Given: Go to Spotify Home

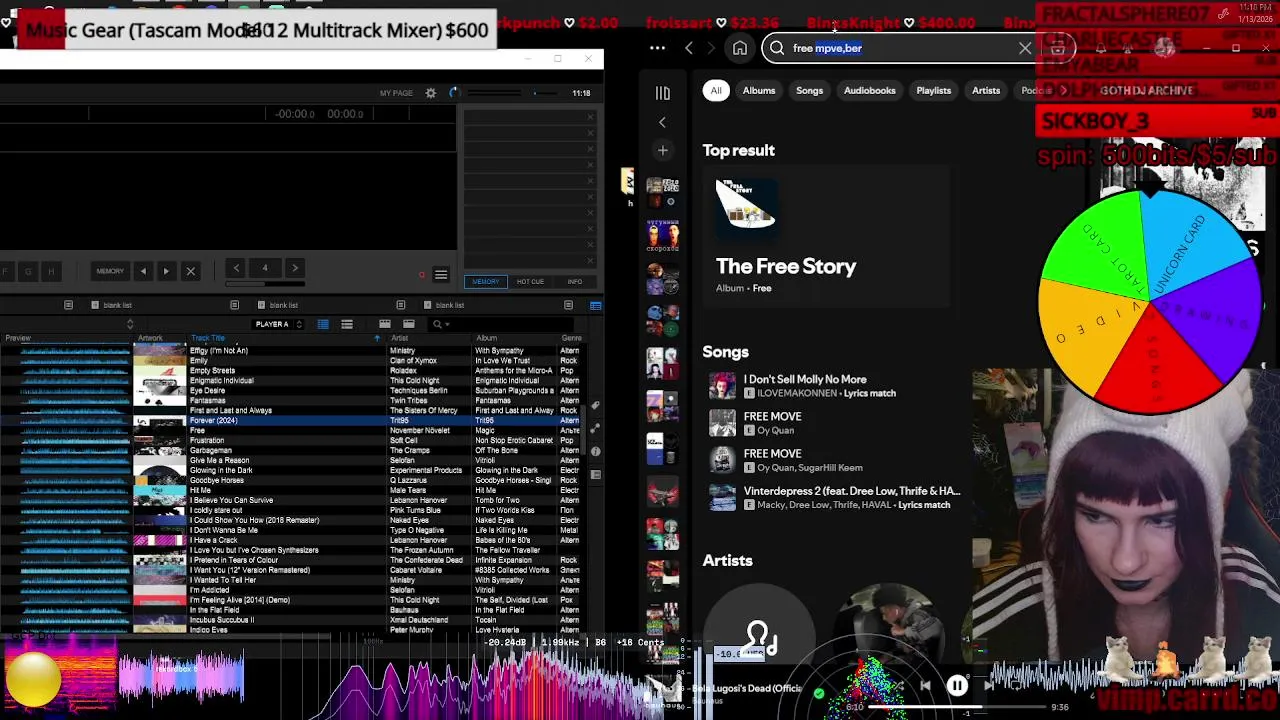Looking at the screenshot, I should [x=740, y=48].
